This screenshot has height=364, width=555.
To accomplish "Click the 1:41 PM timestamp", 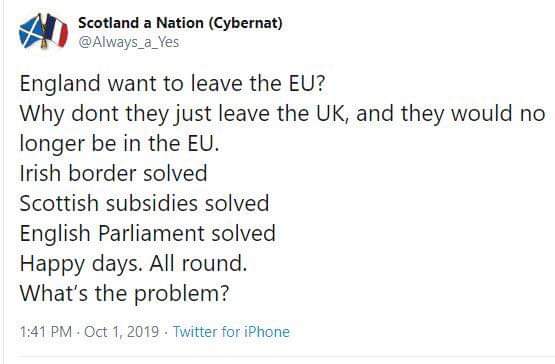I will pos(46,332).
